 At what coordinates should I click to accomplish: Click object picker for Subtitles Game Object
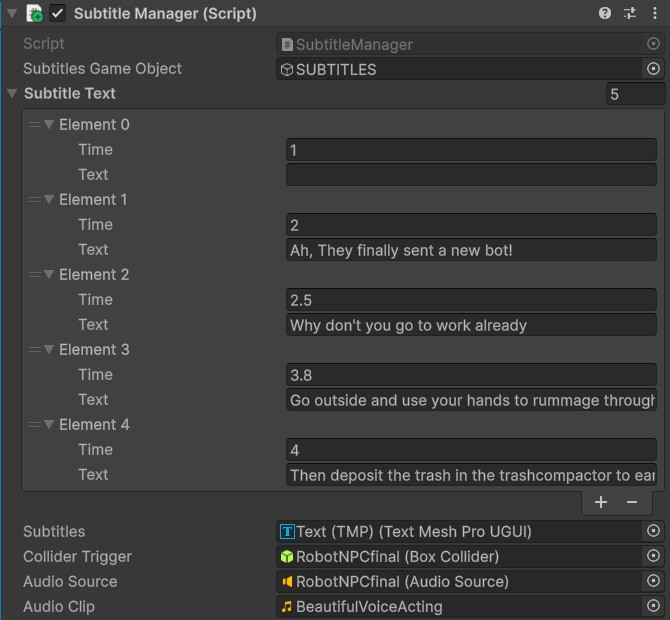click(653, 68)
